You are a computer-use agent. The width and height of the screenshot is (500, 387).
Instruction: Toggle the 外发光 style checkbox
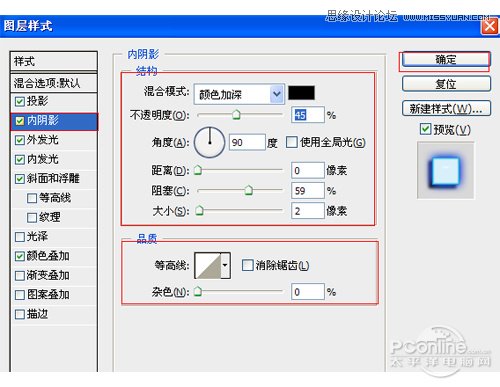[x=20, y=140]
